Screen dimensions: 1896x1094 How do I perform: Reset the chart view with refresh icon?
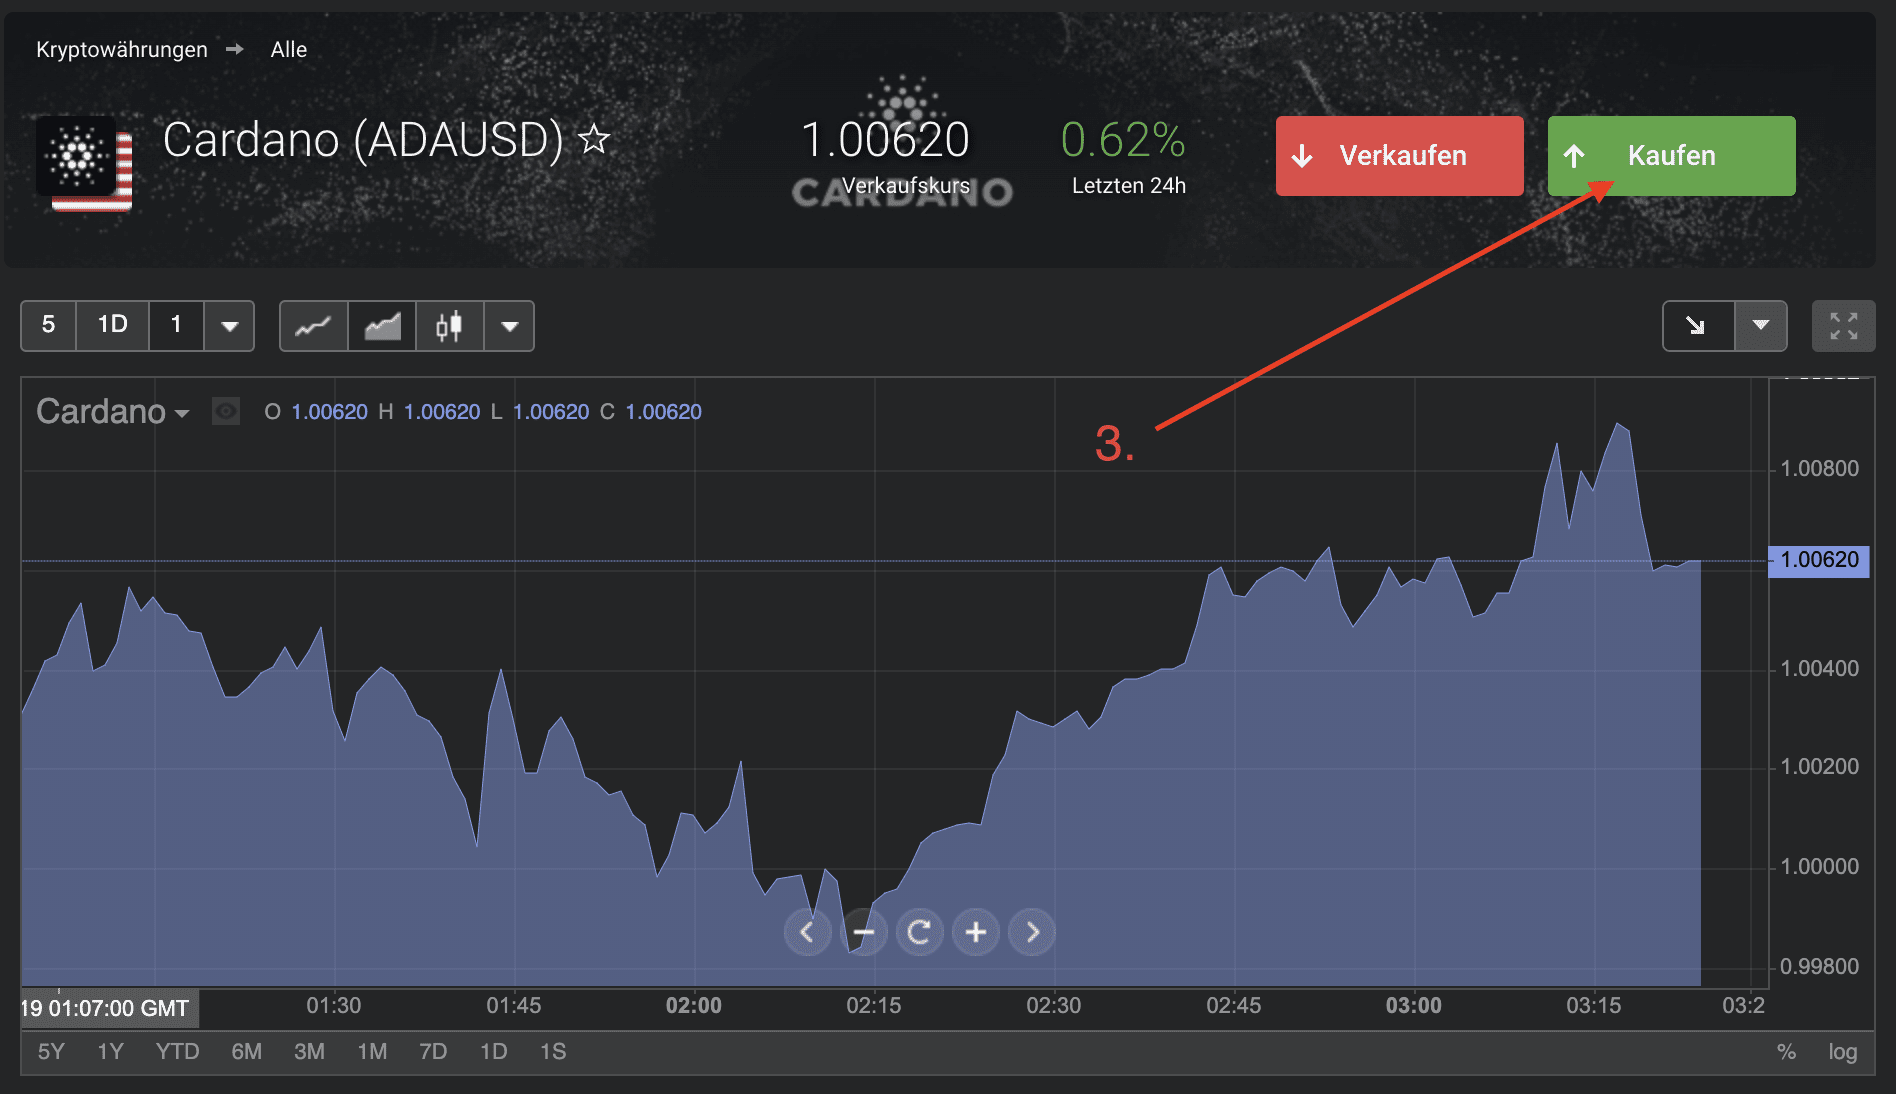coord(920,933)
